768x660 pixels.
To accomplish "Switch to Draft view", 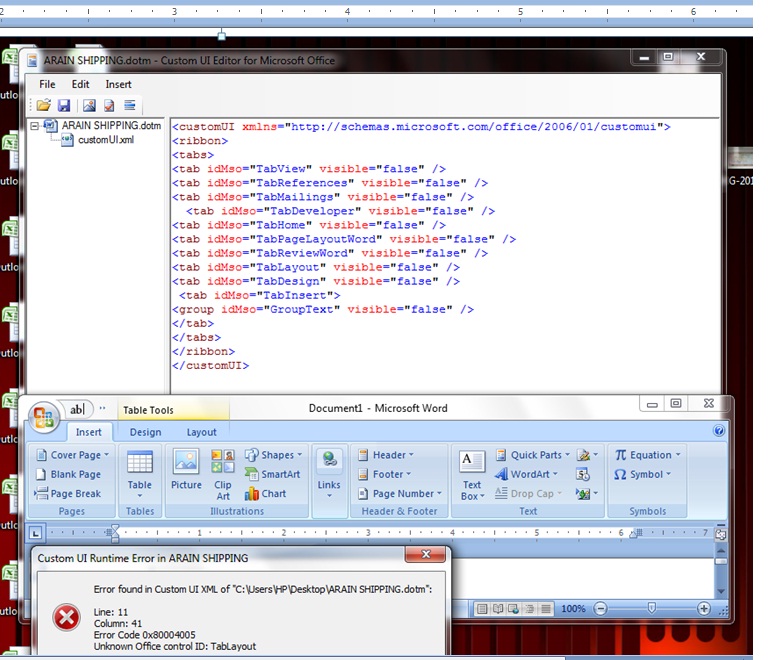I will tap(545, 609).
